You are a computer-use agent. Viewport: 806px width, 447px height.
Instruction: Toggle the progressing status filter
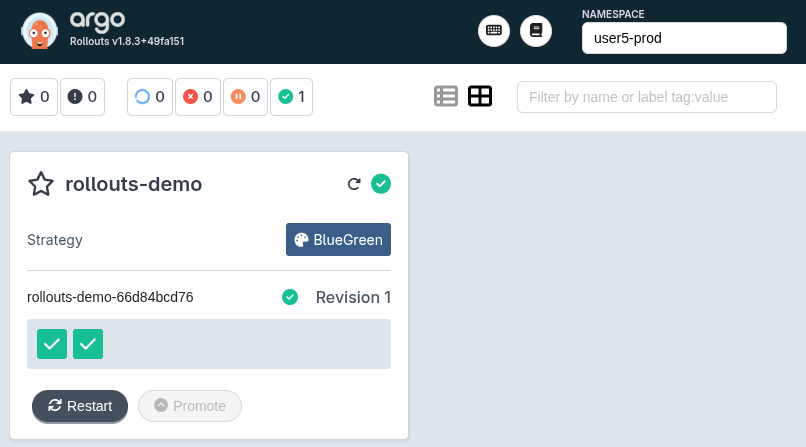pos(150,97)
